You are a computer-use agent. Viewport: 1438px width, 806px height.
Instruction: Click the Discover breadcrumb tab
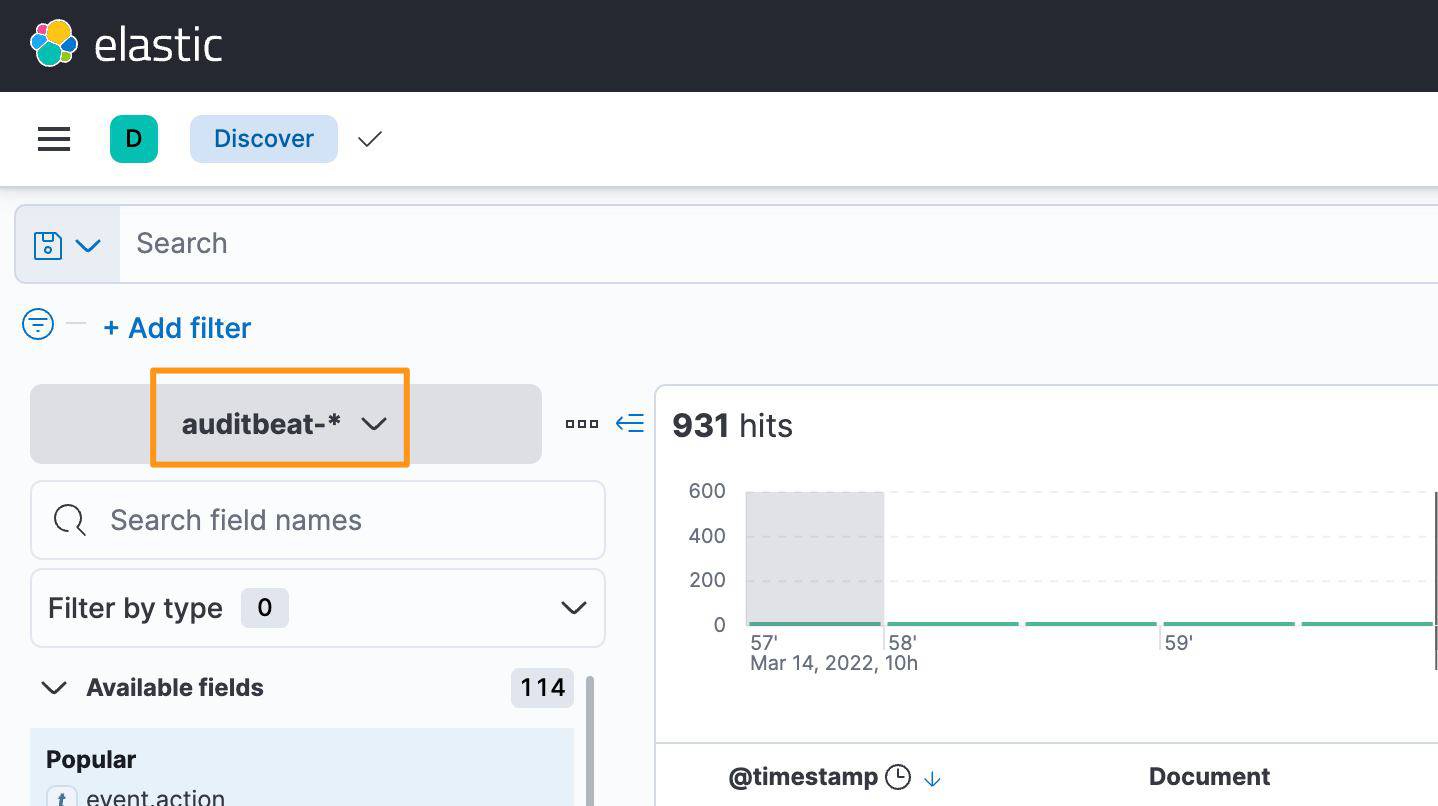264,139
